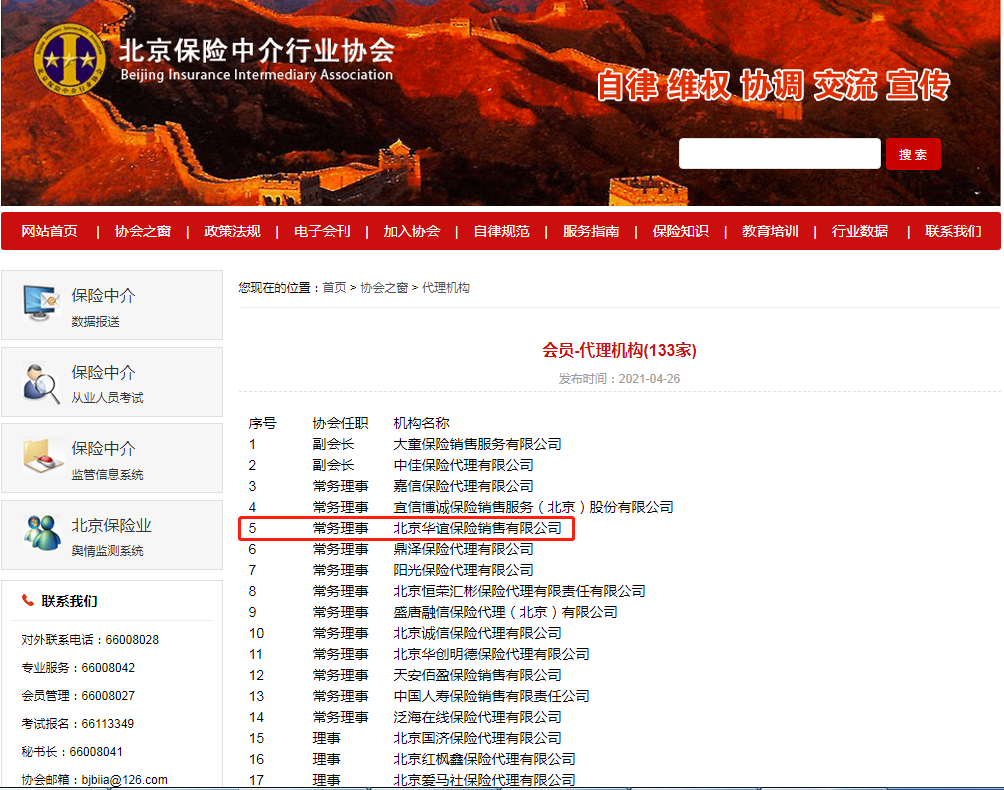Open 电子会刊 menu item
Viewport: 1004px width, 790px height.
point(322,231)
